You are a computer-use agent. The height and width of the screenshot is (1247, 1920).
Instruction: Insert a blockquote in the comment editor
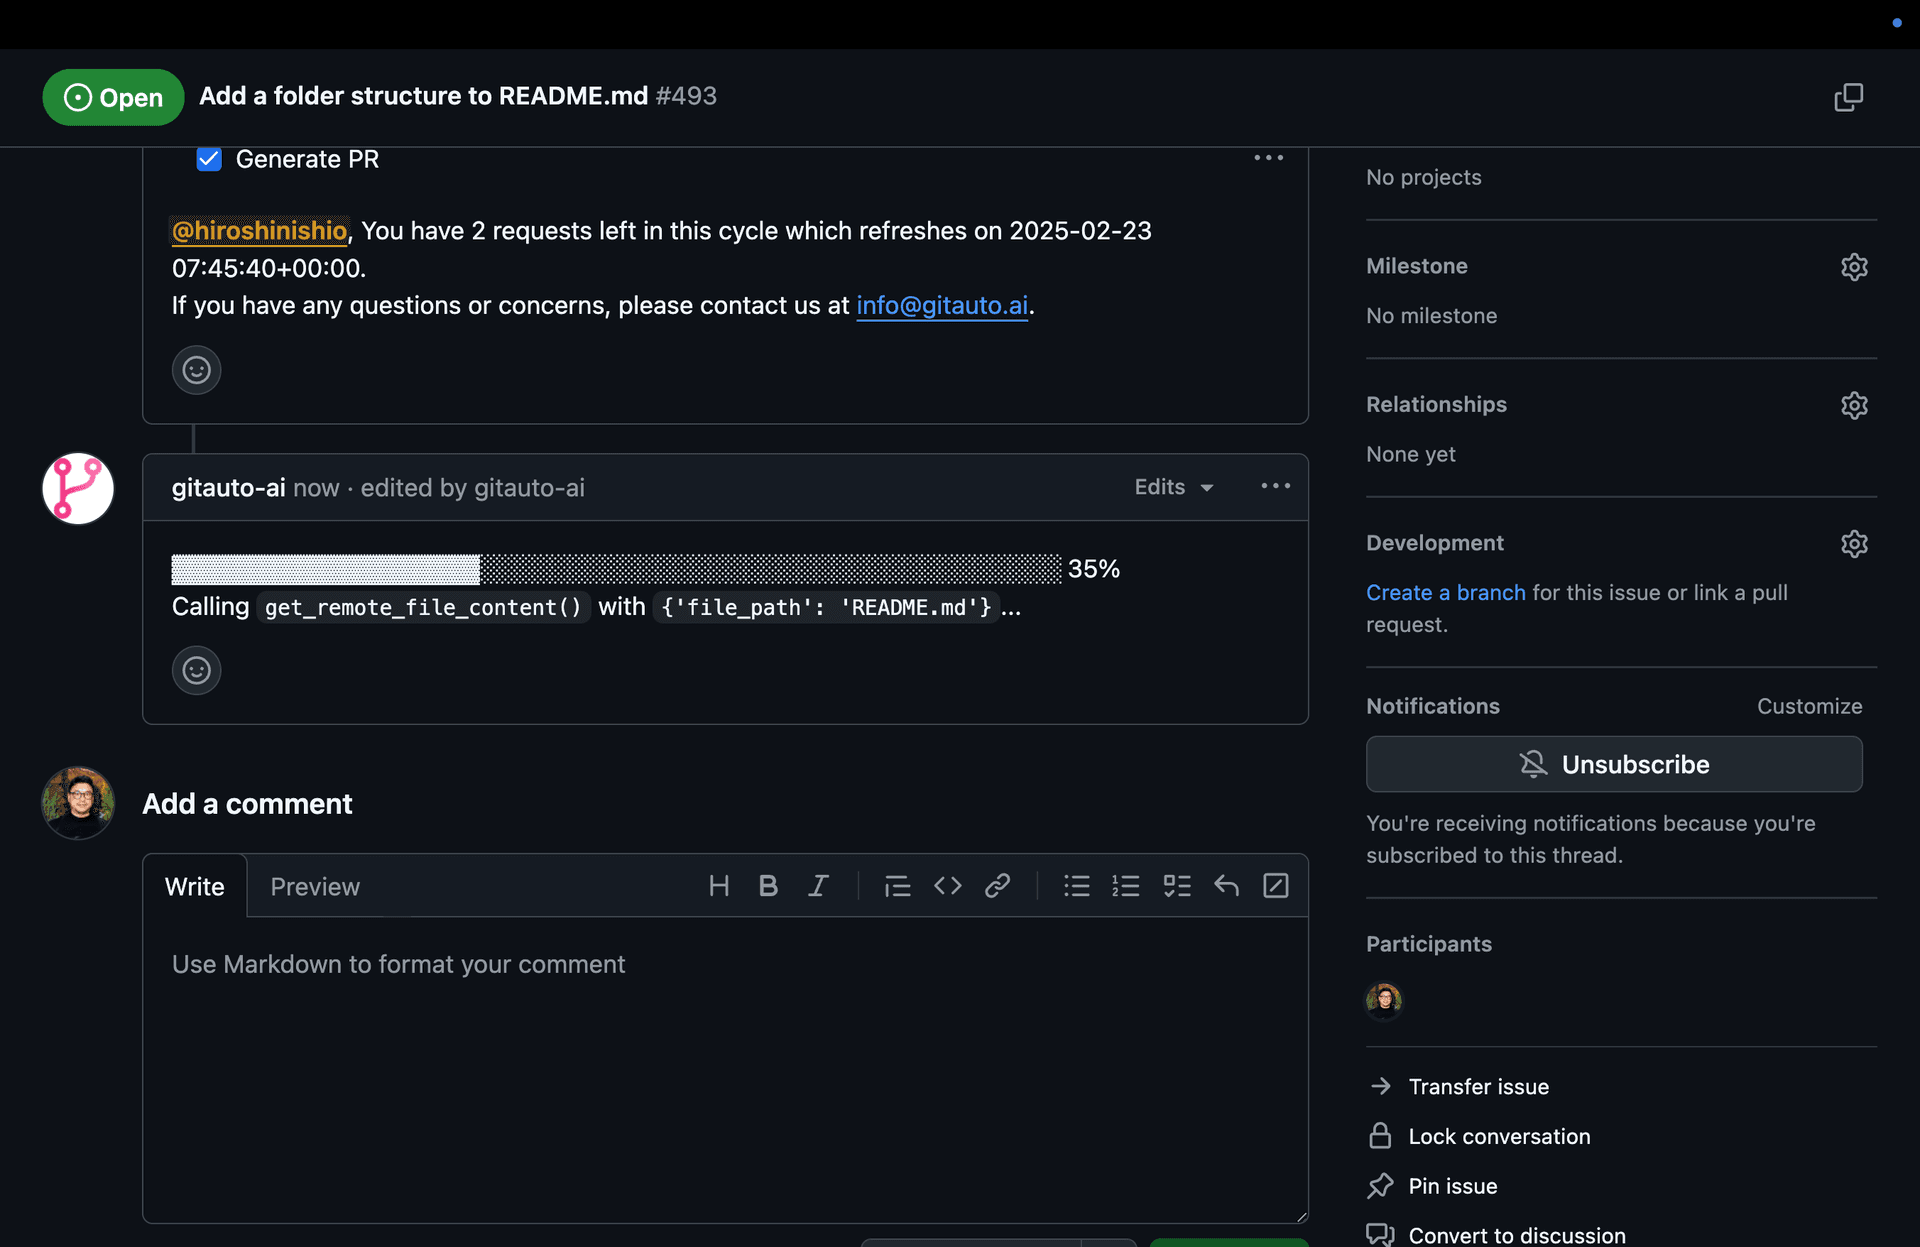click(897, 886)
